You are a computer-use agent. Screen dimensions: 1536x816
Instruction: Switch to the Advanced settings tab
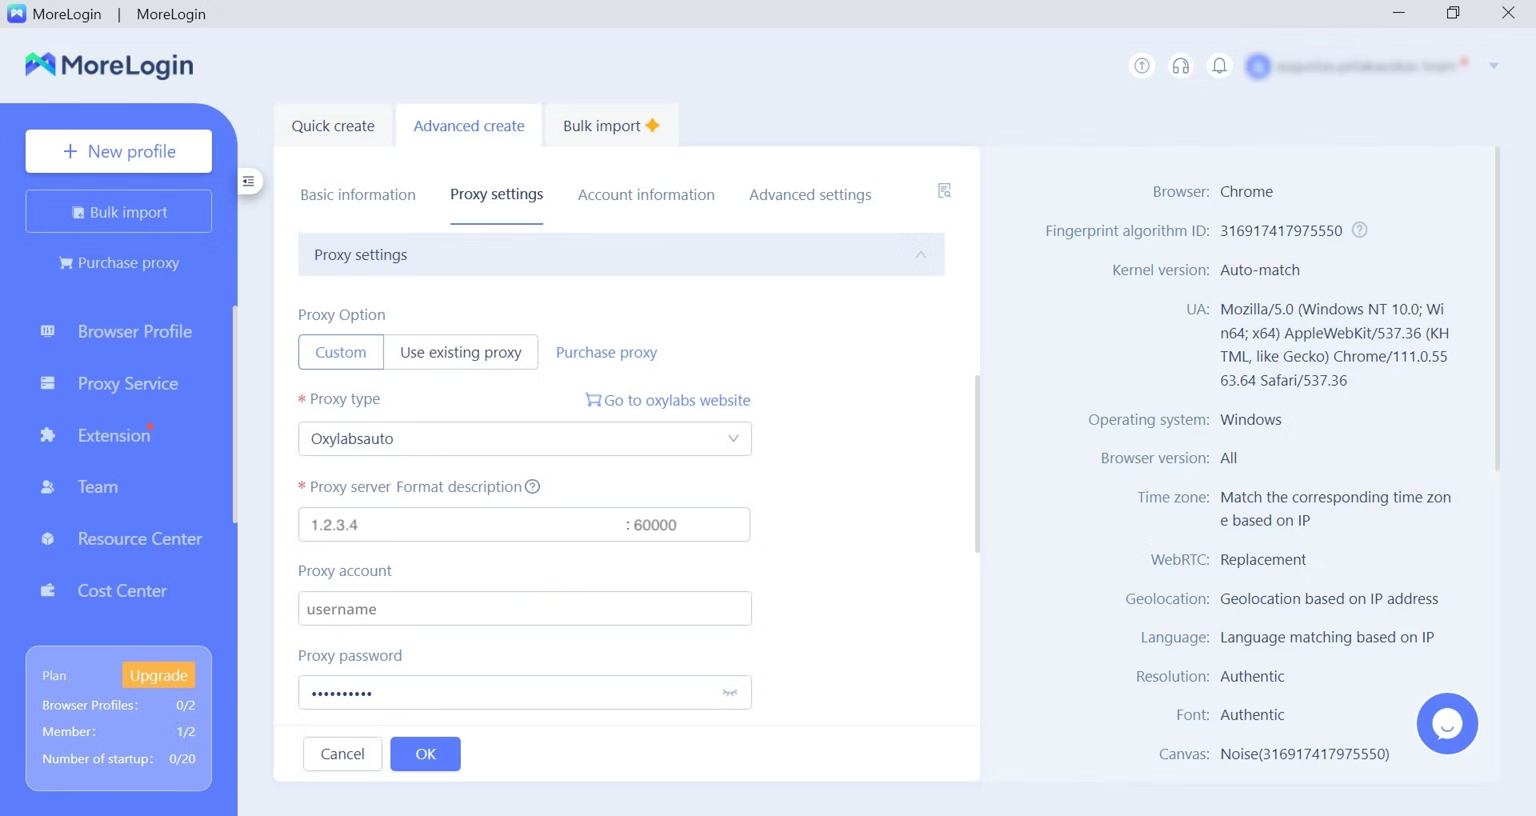click(x=809, y=195)
